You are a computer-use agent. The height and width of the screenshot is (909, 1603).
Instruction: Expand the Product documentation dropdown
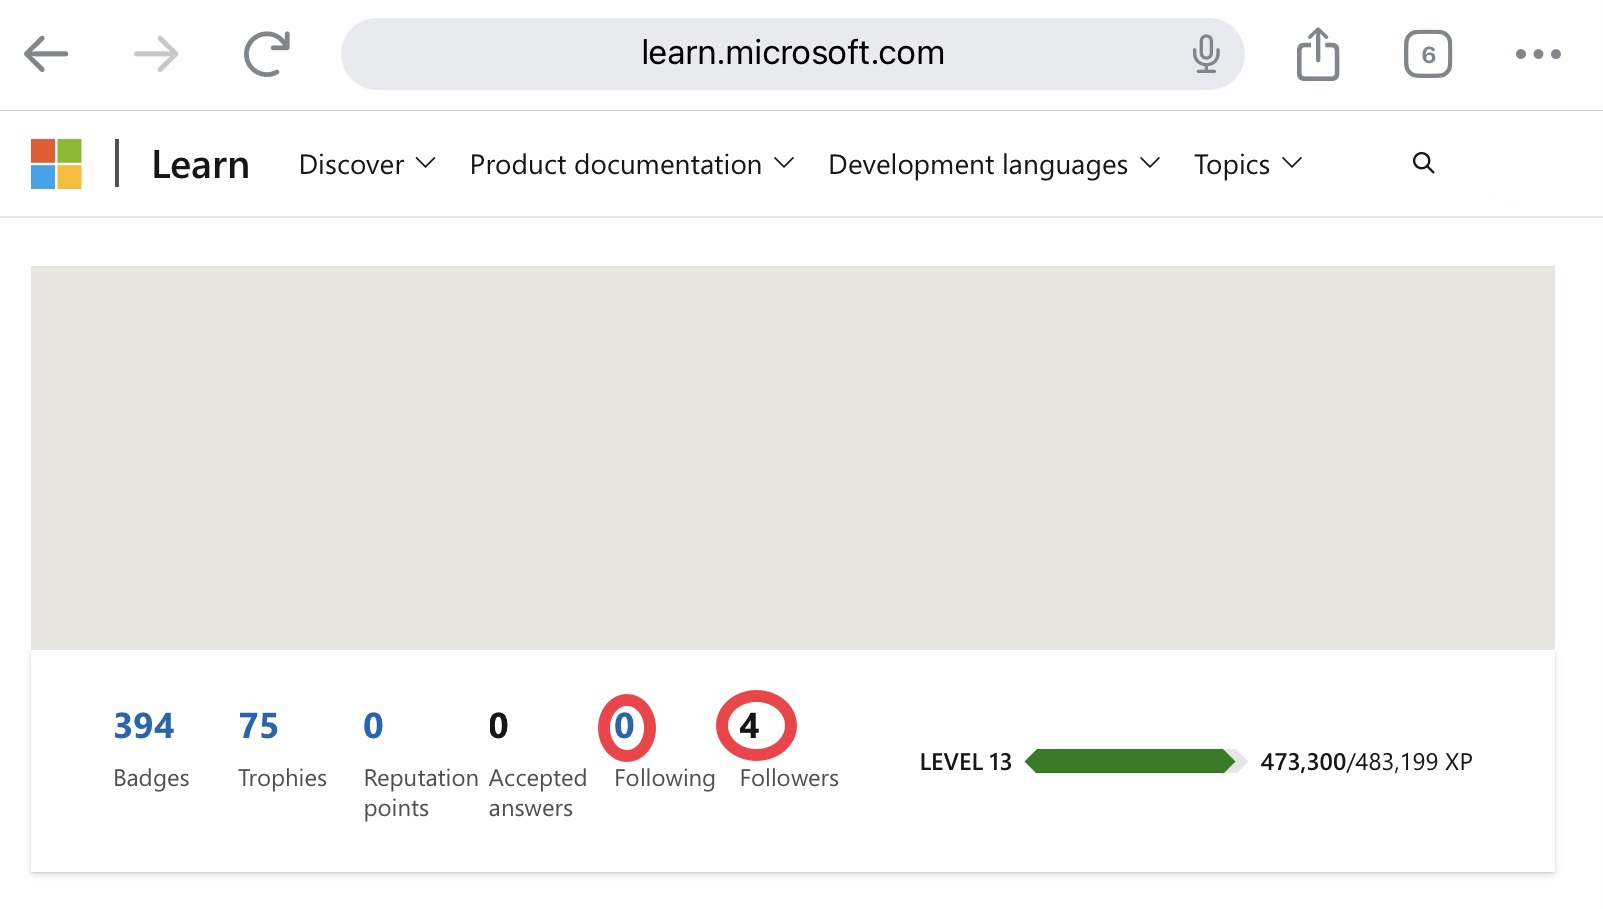tap(632, 164)
